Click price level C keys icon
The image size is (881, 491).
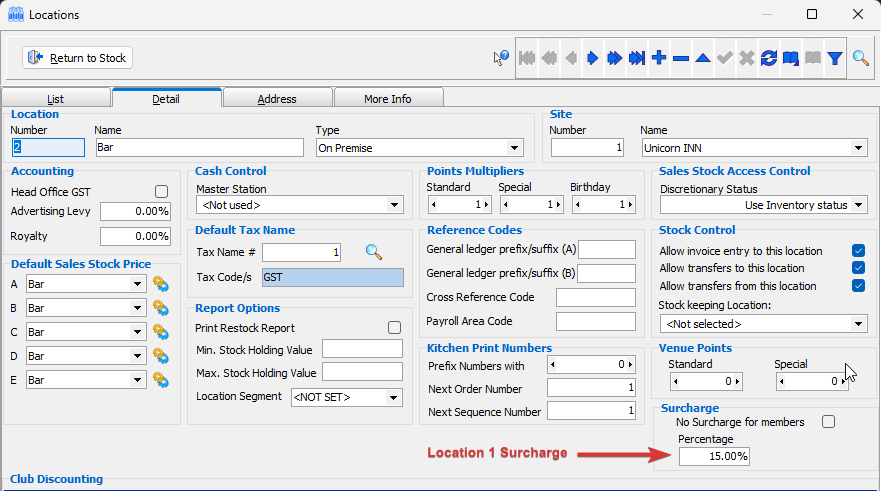pos(161,332)
